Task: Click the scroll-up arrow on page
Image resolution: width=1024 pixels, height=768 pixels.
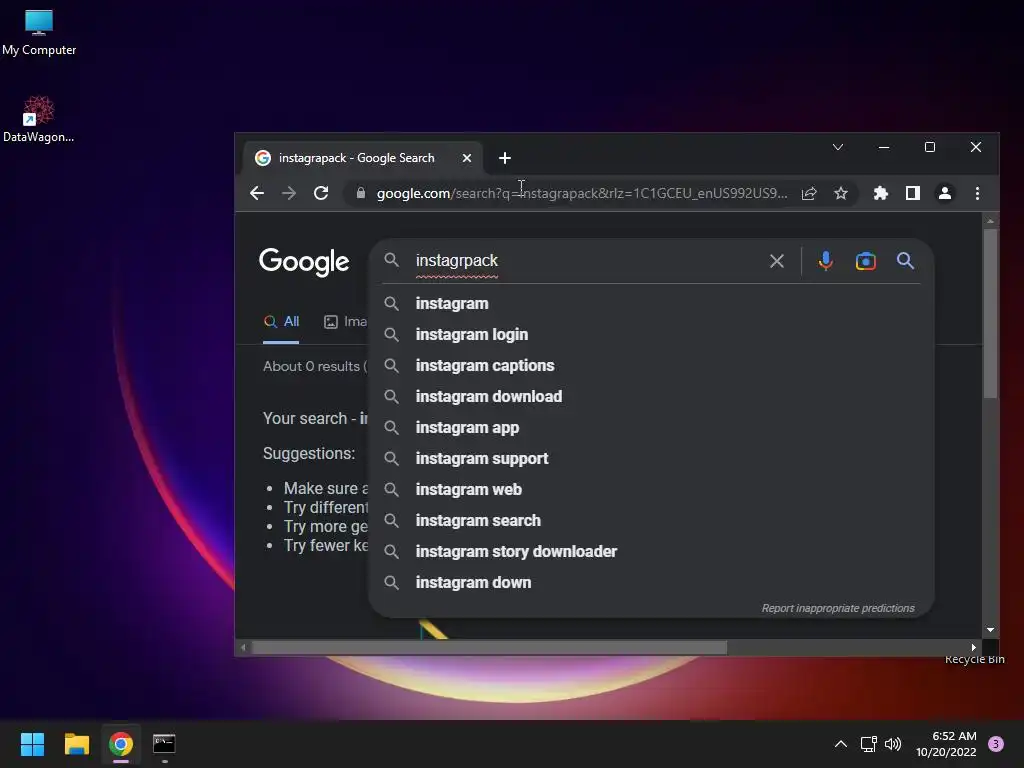Action: (x=990, y=221)
